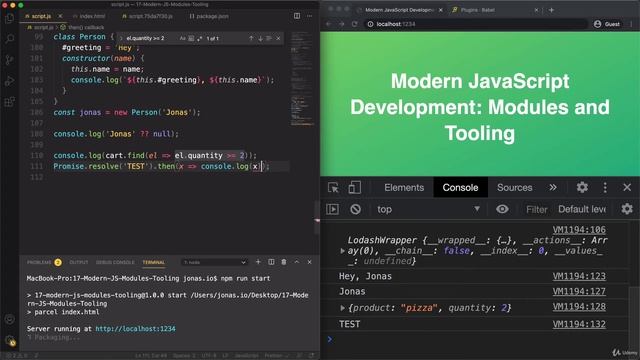Screen dimensions: 640x360
Task: Open the Run and Debug view icon
Action: point(9,81)
